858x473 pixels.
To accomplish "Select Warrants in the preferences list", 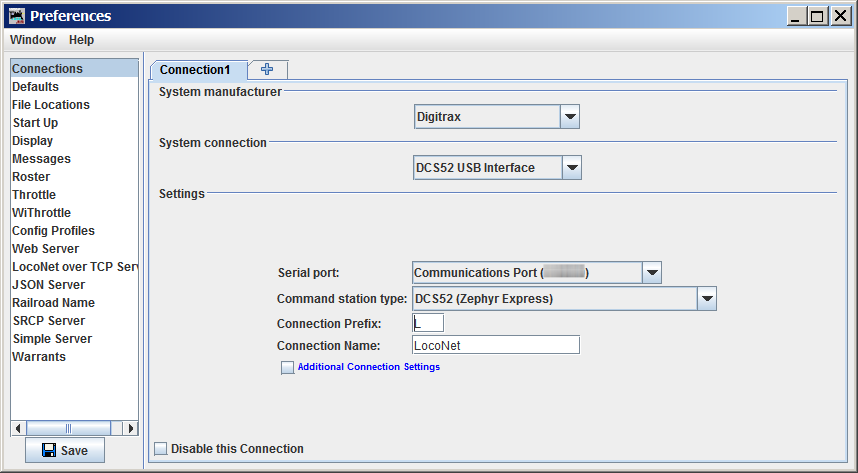I will tap(74, 357).
